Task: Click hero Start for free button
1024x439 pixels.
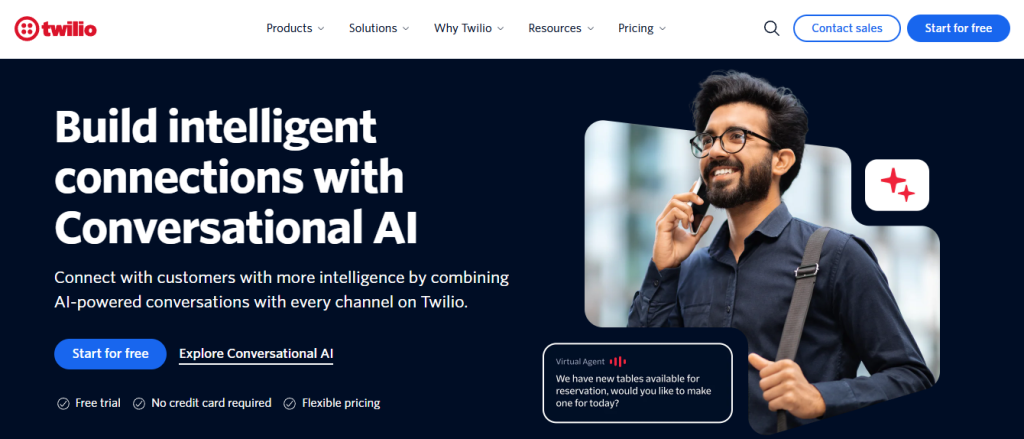Action: 110,354
